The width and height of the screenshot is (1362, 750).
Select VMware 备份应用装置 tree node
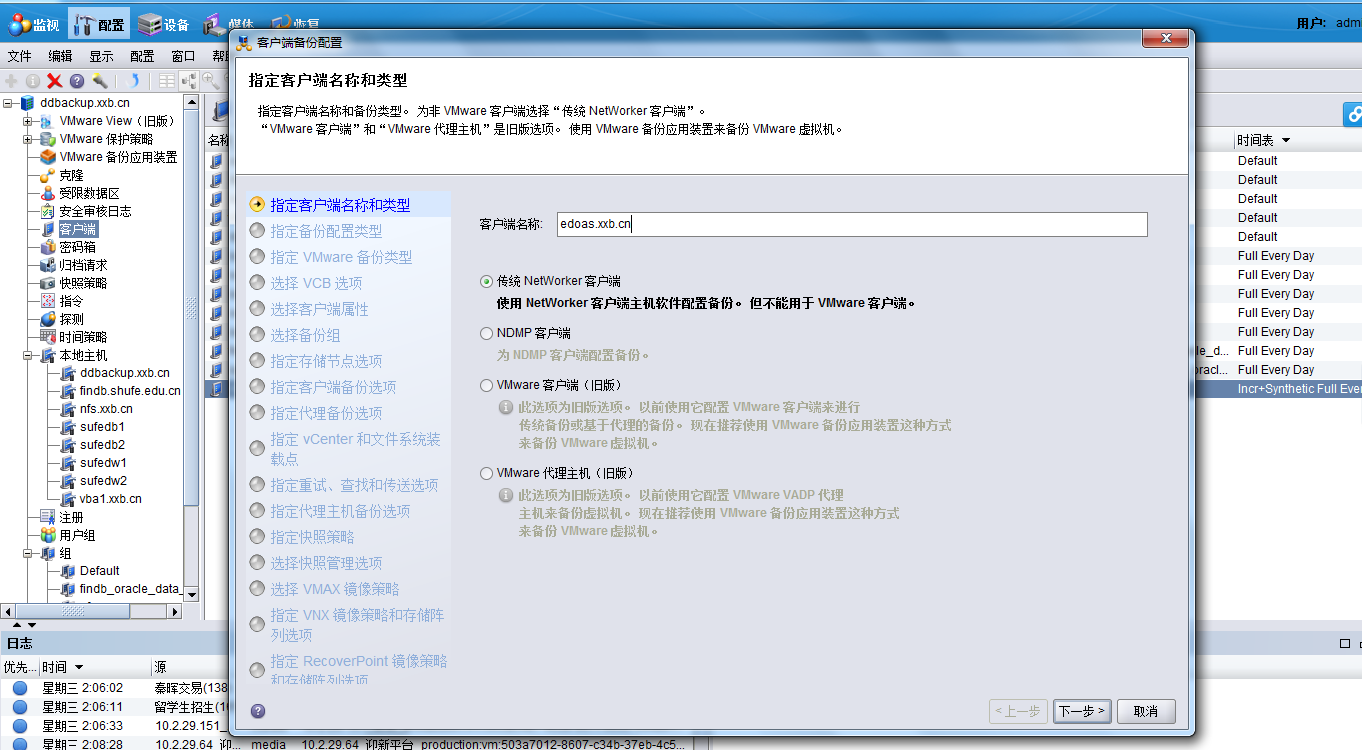click(118, 157)
